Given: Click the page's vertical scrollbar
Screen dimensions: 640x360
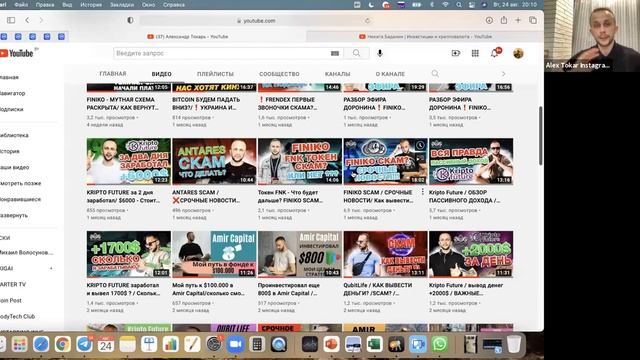Looking at the screenshot, I should coord(541,136).
